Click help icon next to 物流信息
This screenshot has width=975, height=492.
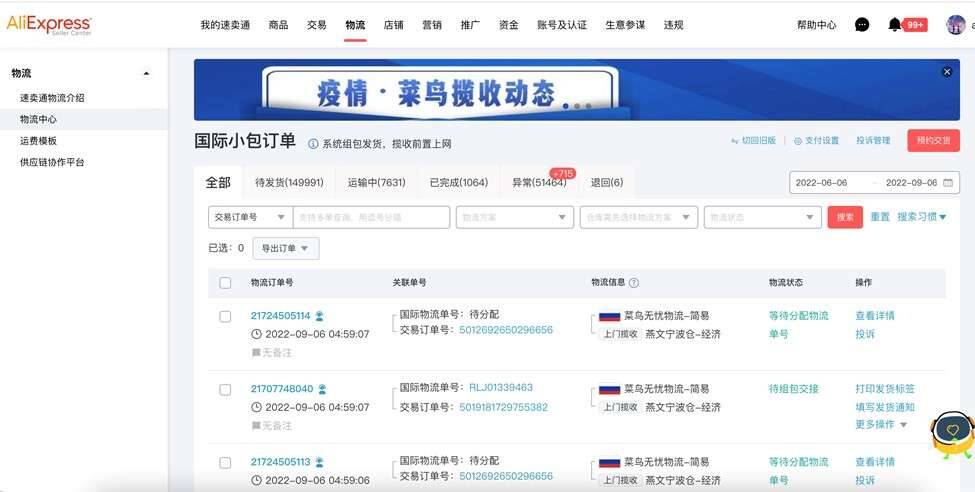click(634, 282)
